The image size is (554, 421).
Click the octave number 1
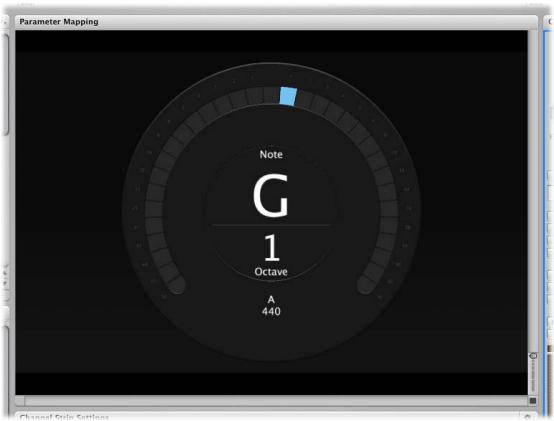pyautogui.click(x=271, y=248)
